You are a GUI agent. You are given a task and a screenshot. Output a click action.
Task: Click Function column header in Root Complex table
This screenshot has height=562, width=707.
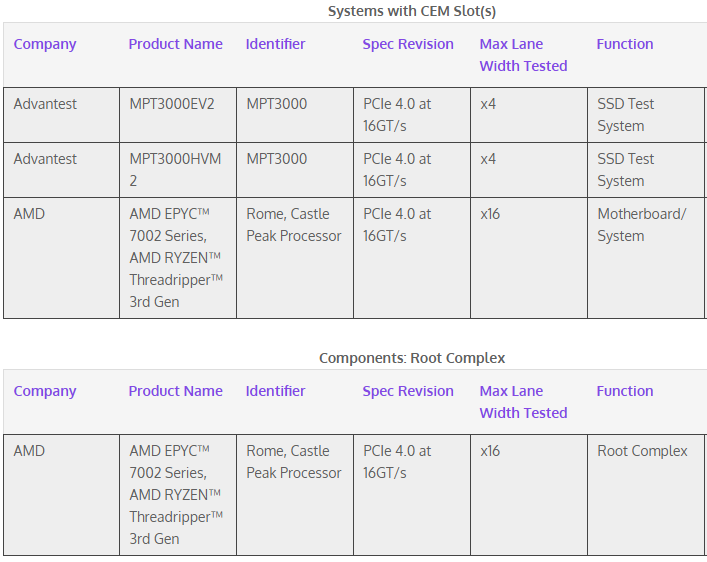pyautogui.click(x=625, y=391)
